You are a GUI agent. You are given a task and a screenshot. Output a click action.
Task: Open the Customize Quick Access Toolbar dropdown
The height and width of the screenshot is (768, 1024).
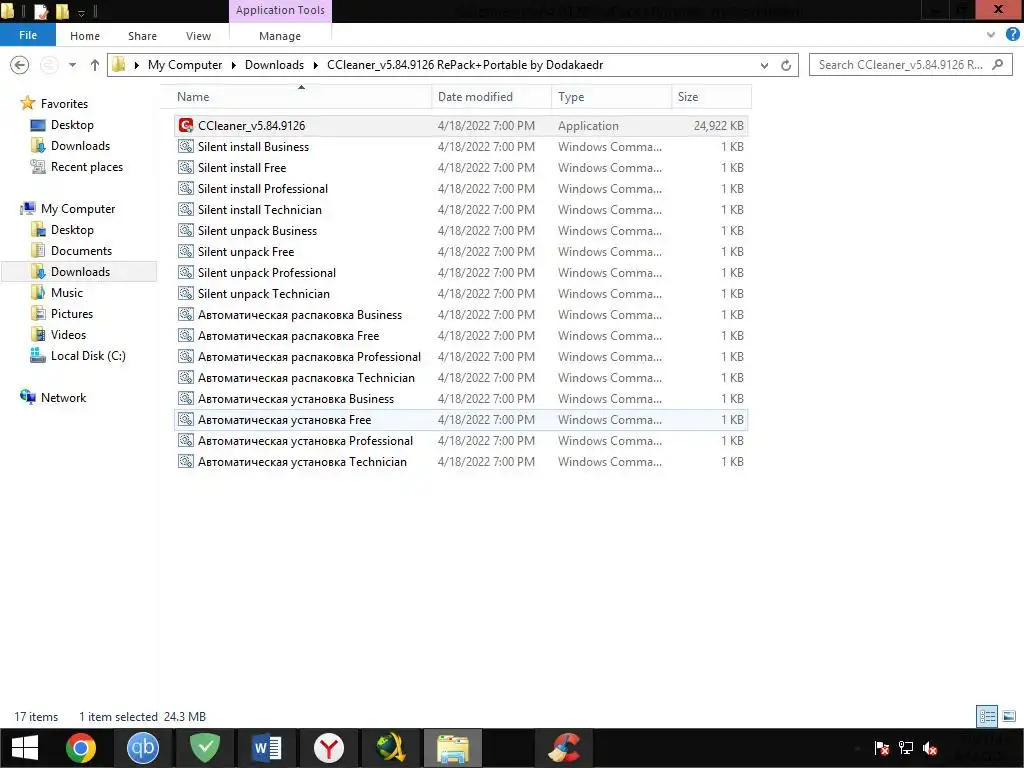tap(82, 12)
